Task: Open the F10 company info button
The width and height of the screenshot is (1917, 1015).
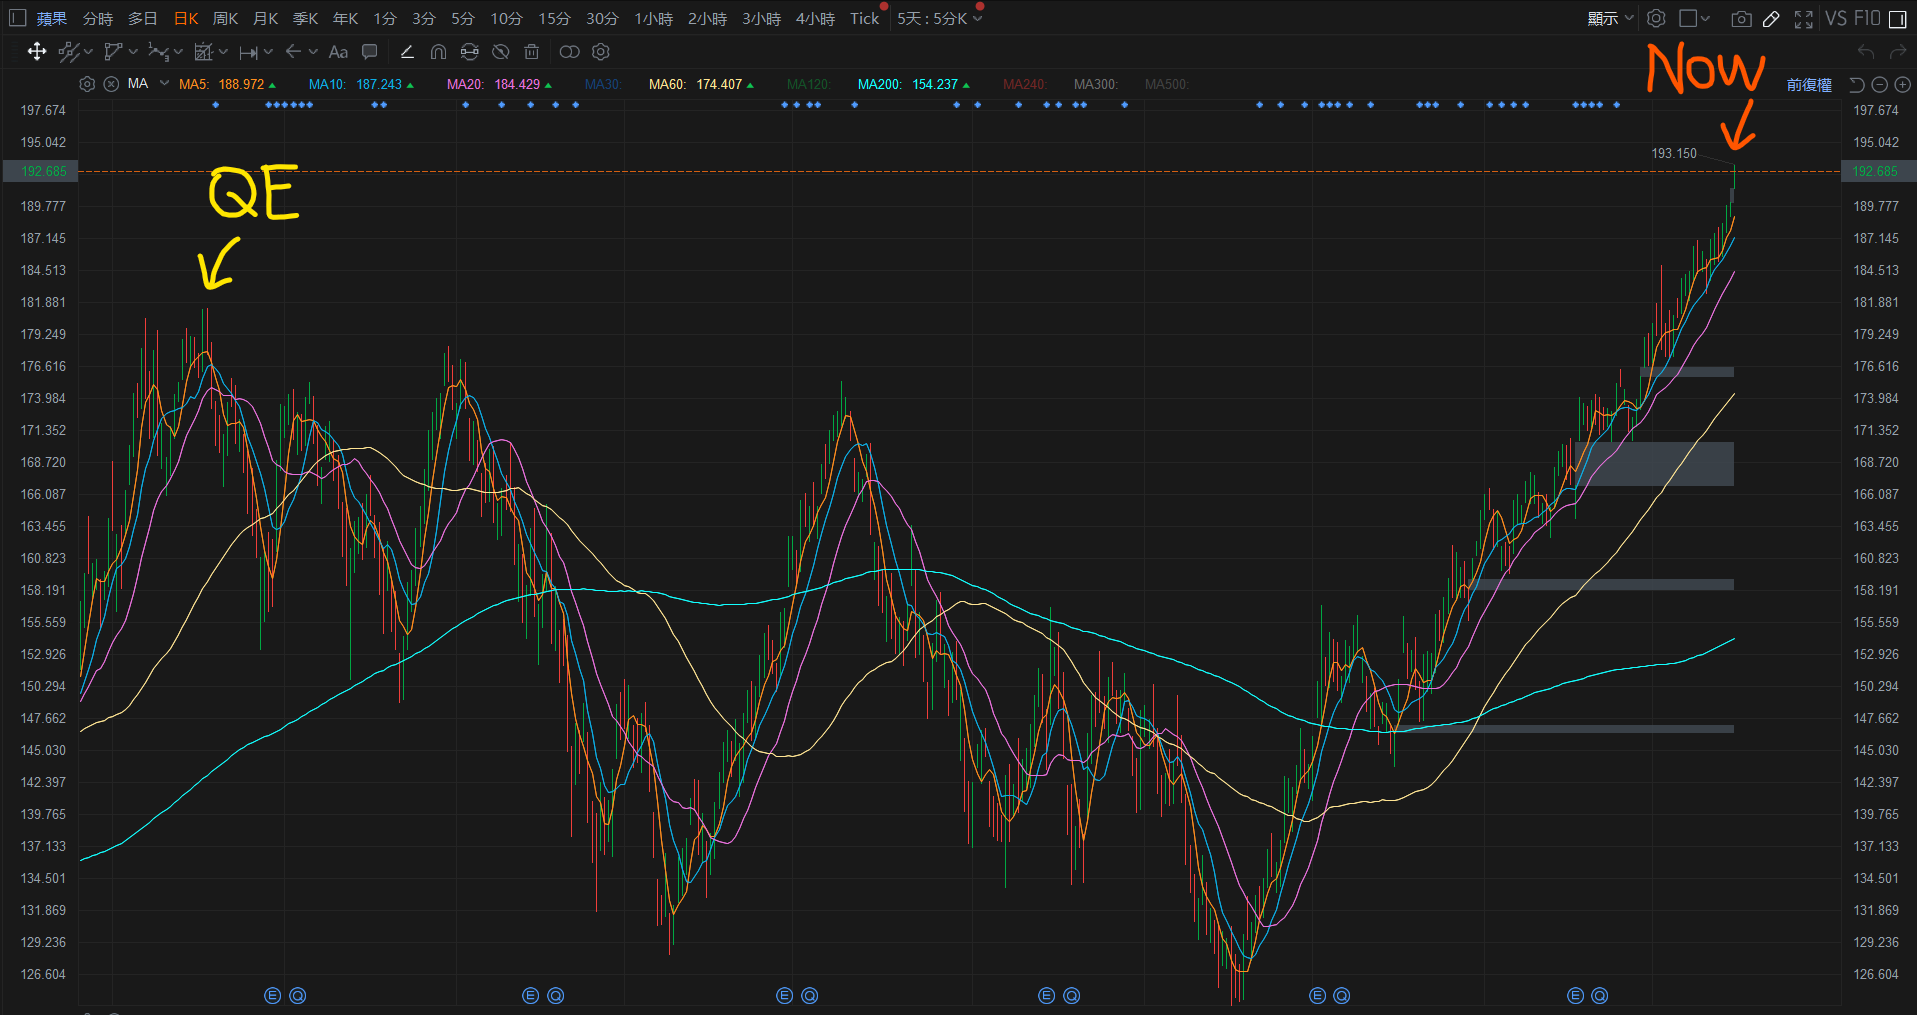Action: 1867,18
